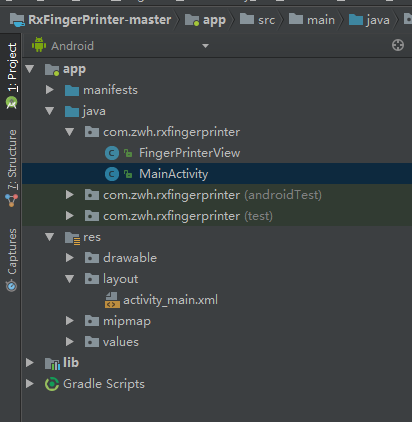Expand the Gradle Scripts arrow
Image resolution: width=412 pixels, height=422 pixels.
pyautogui.click(x=30, y=384)
